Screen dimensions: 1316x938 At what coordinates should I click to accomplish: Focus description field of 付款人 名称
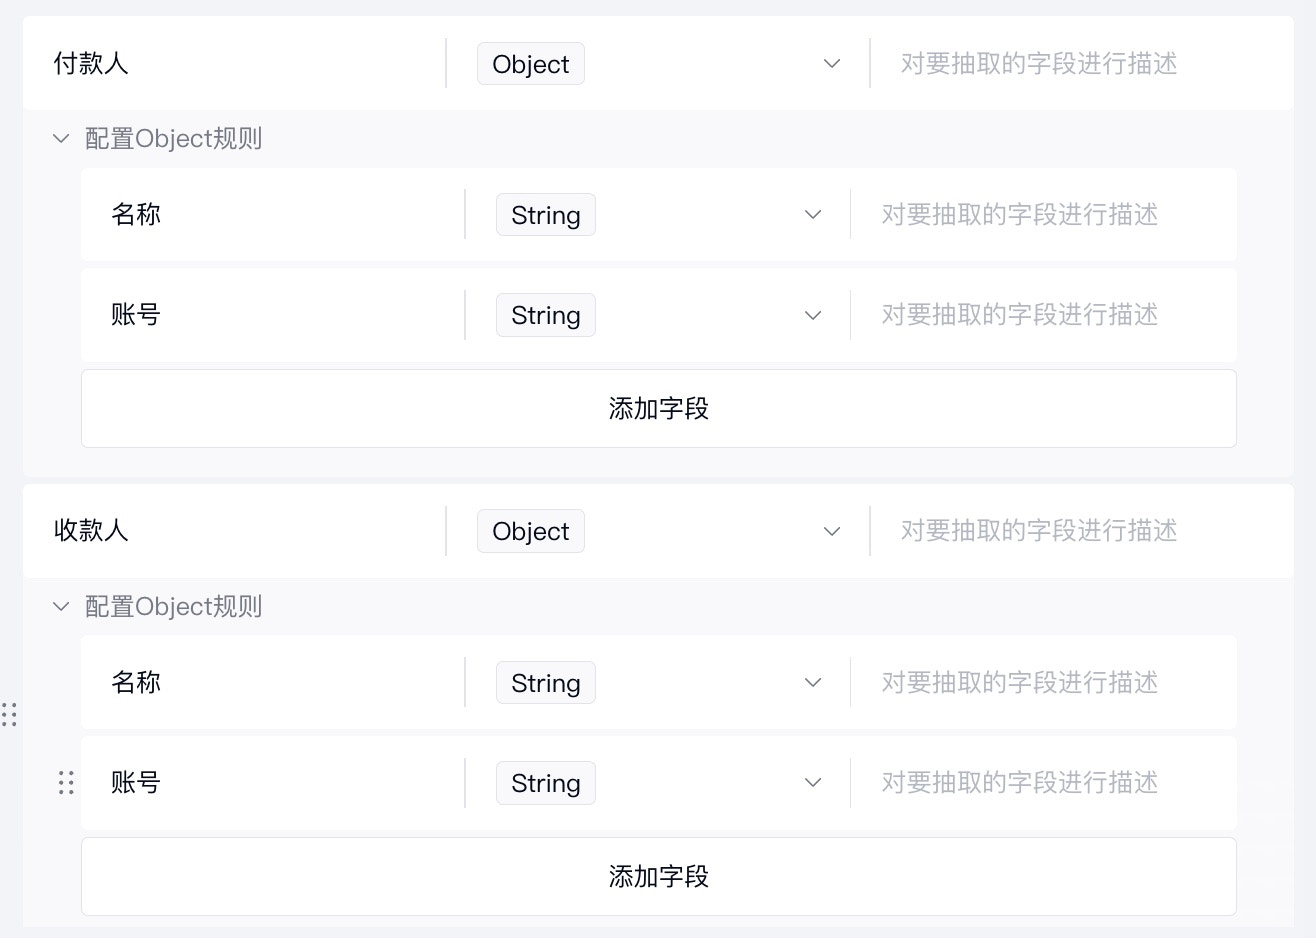point(1040,215)
